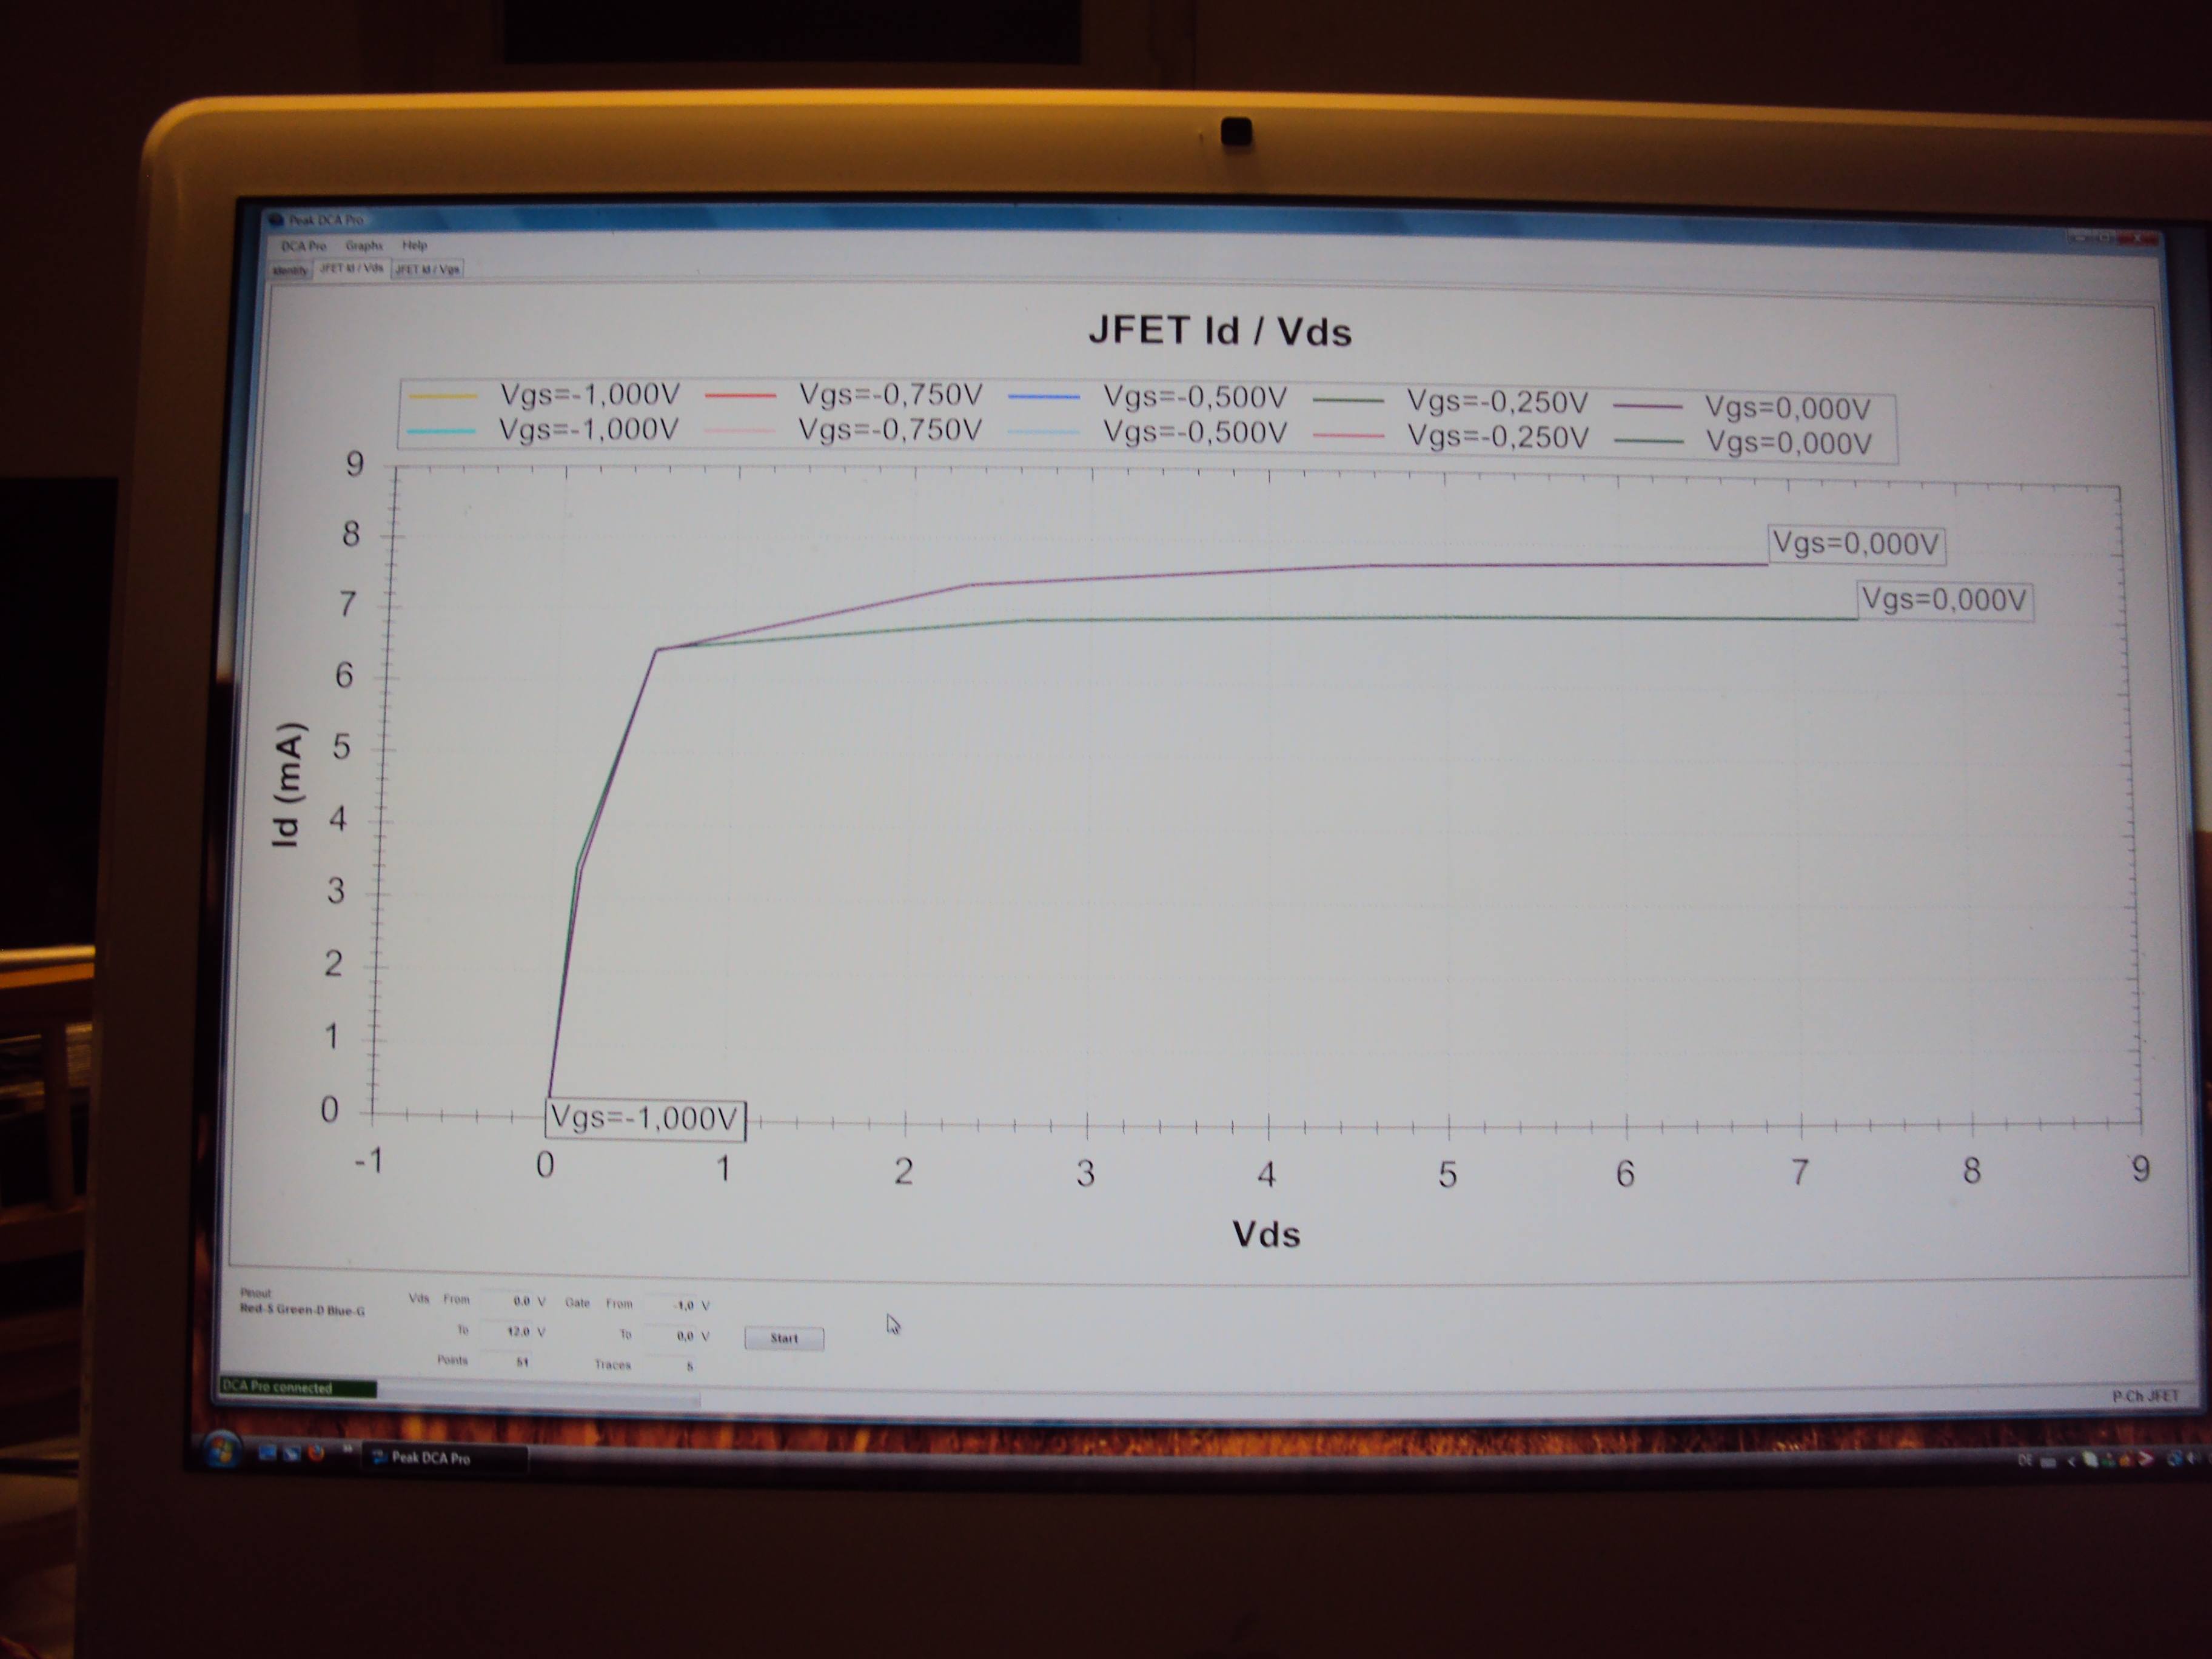2212x1659 pixels.
Task: Switch to the Identify tab
Action: click(x=290, y=270)
